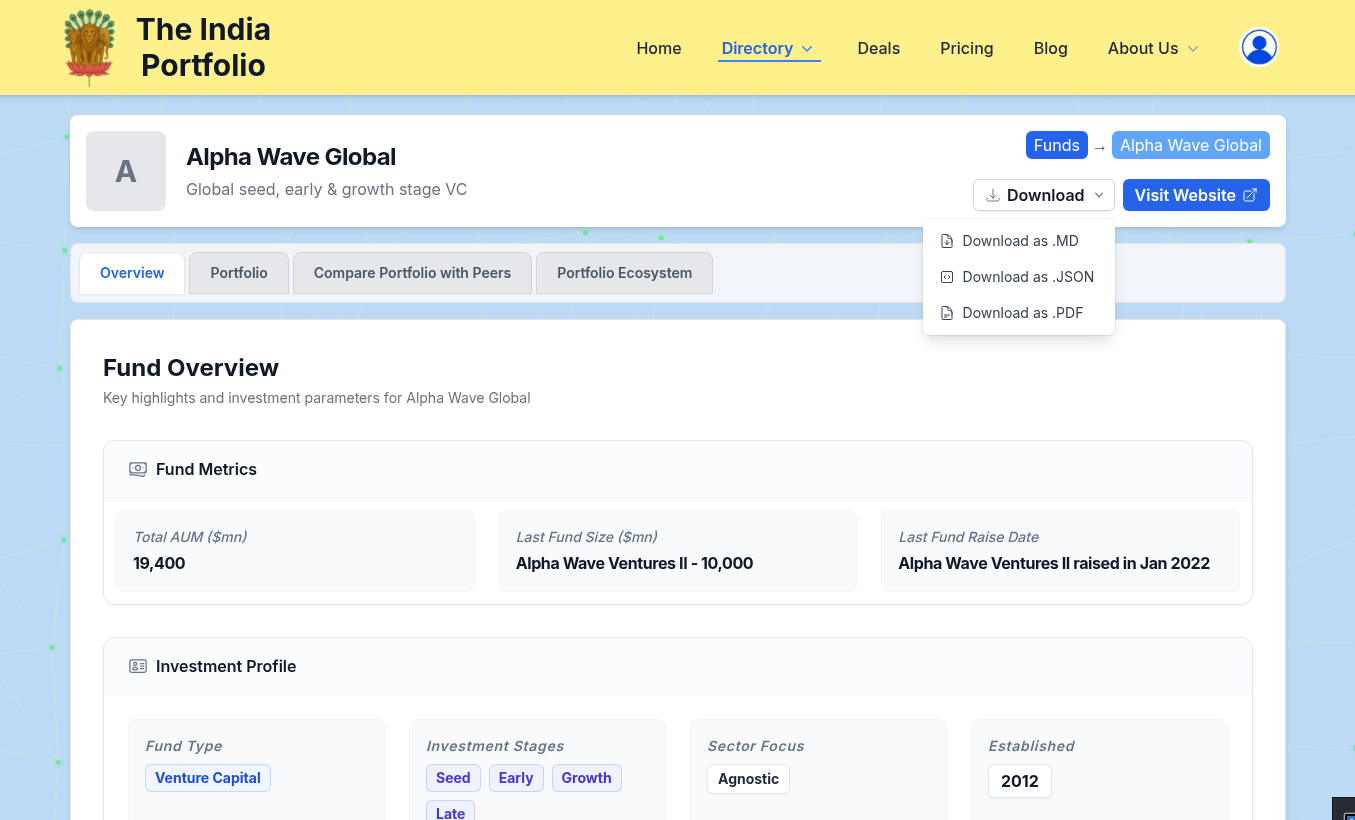
Task: Click The India Portfolio site title
Action: pyautogui.click(x=204, y=47)
